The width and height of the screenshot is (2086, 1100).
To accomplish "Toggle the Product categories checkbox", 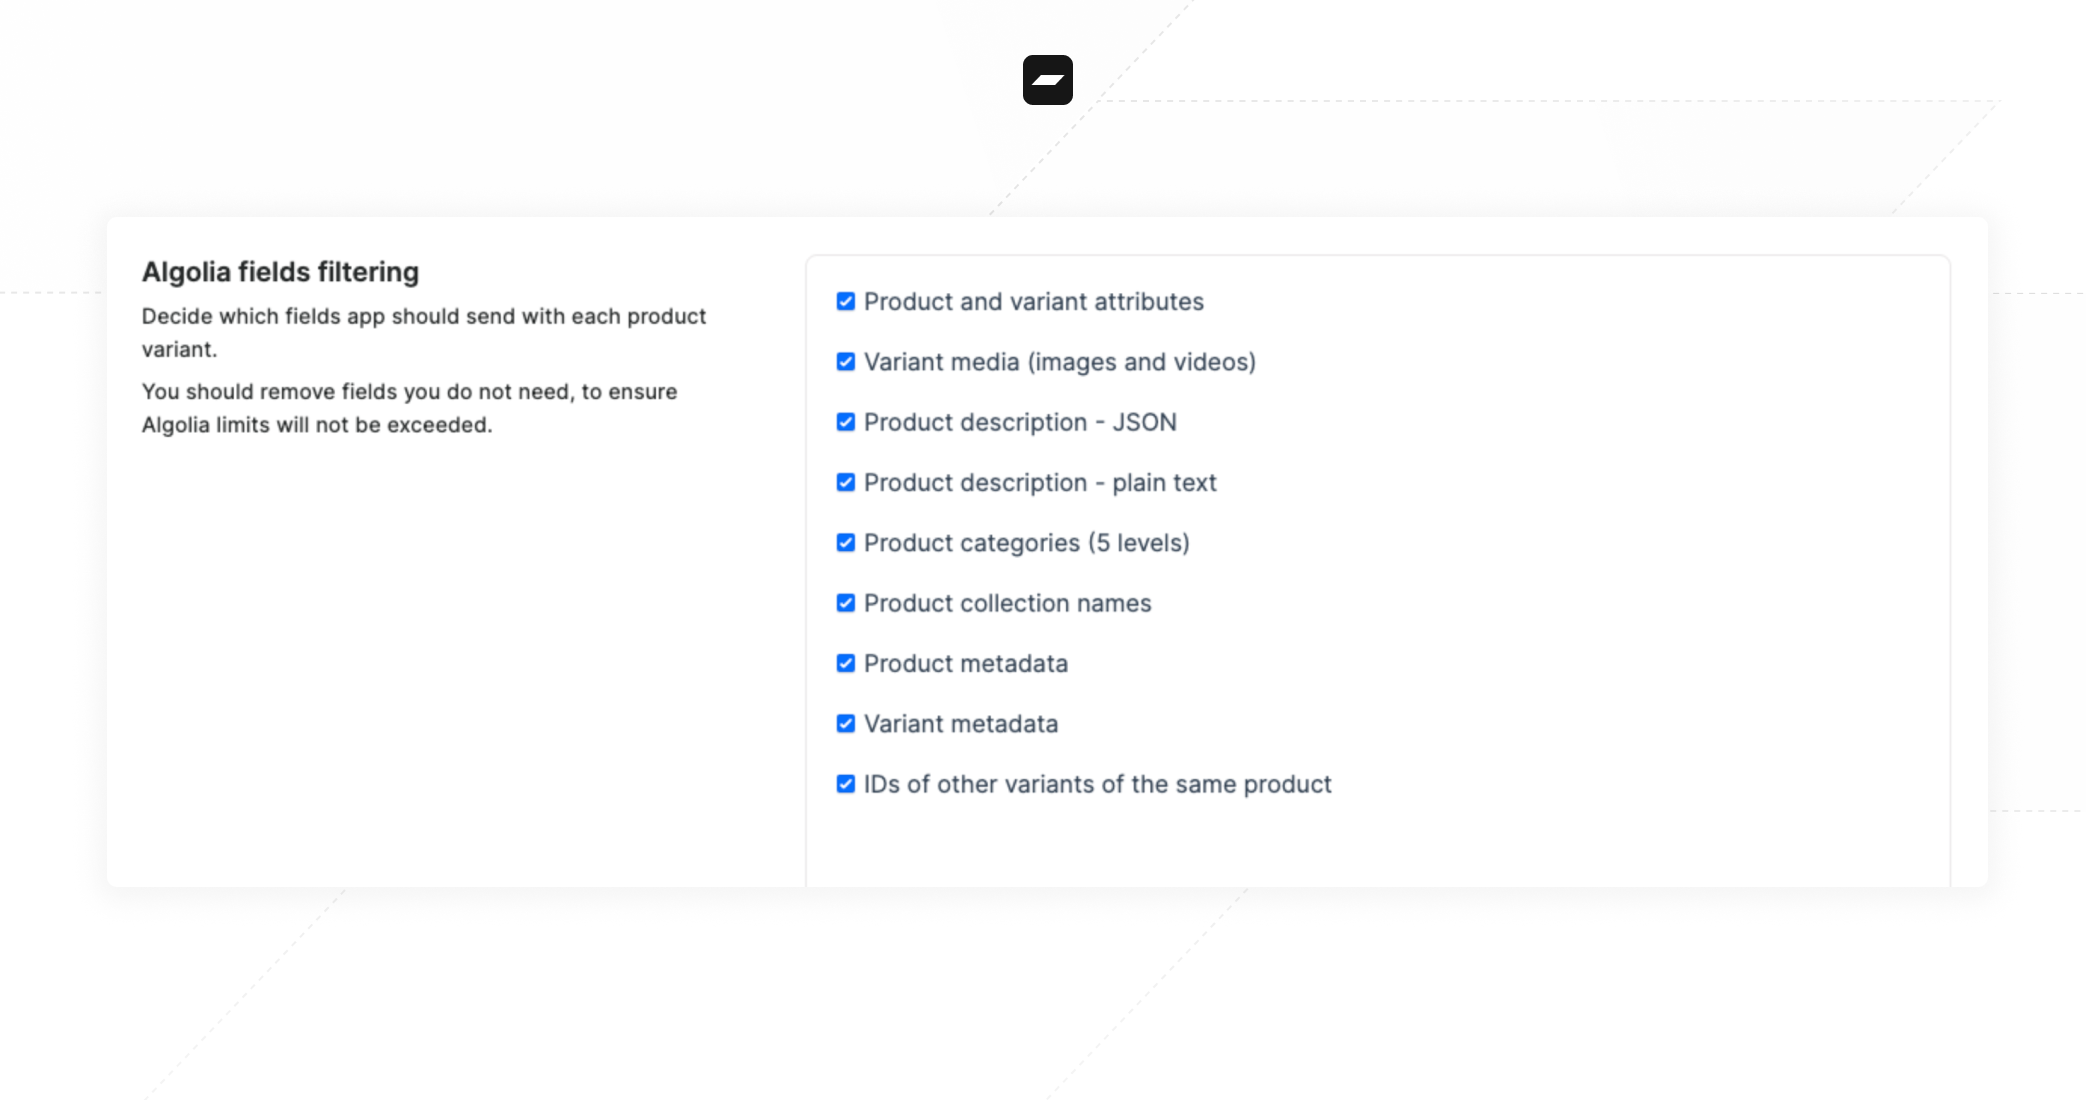I will point(846,542).
